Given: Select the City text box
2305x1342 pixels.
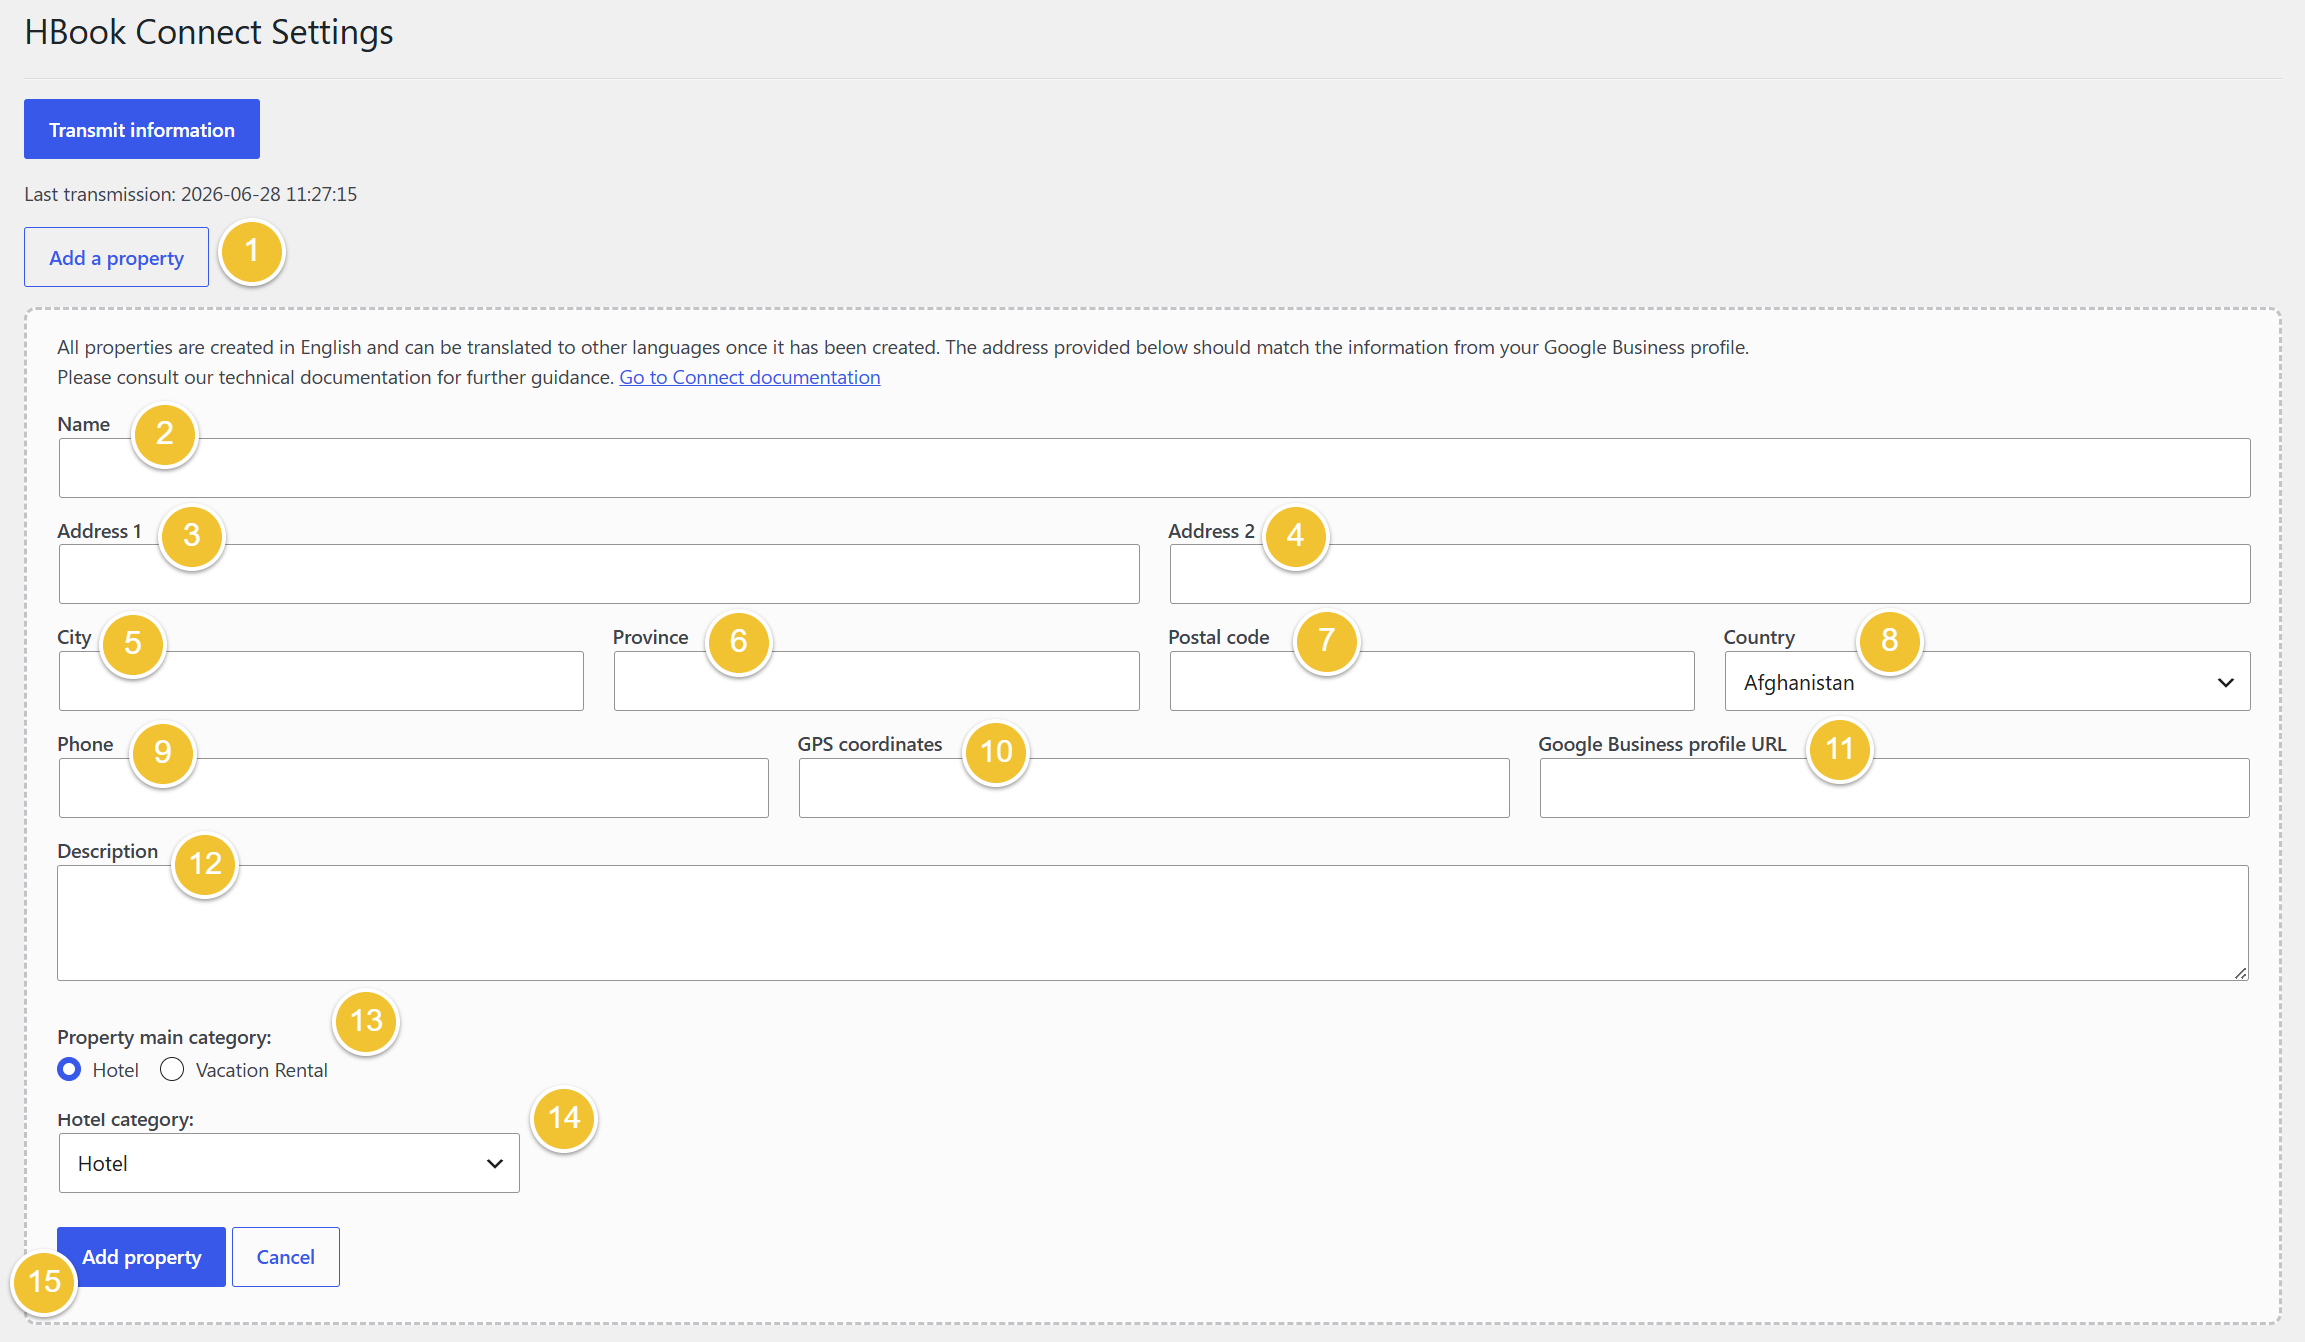Looking at the screenshot, I should pyautogui.click(x=321, y=681).
